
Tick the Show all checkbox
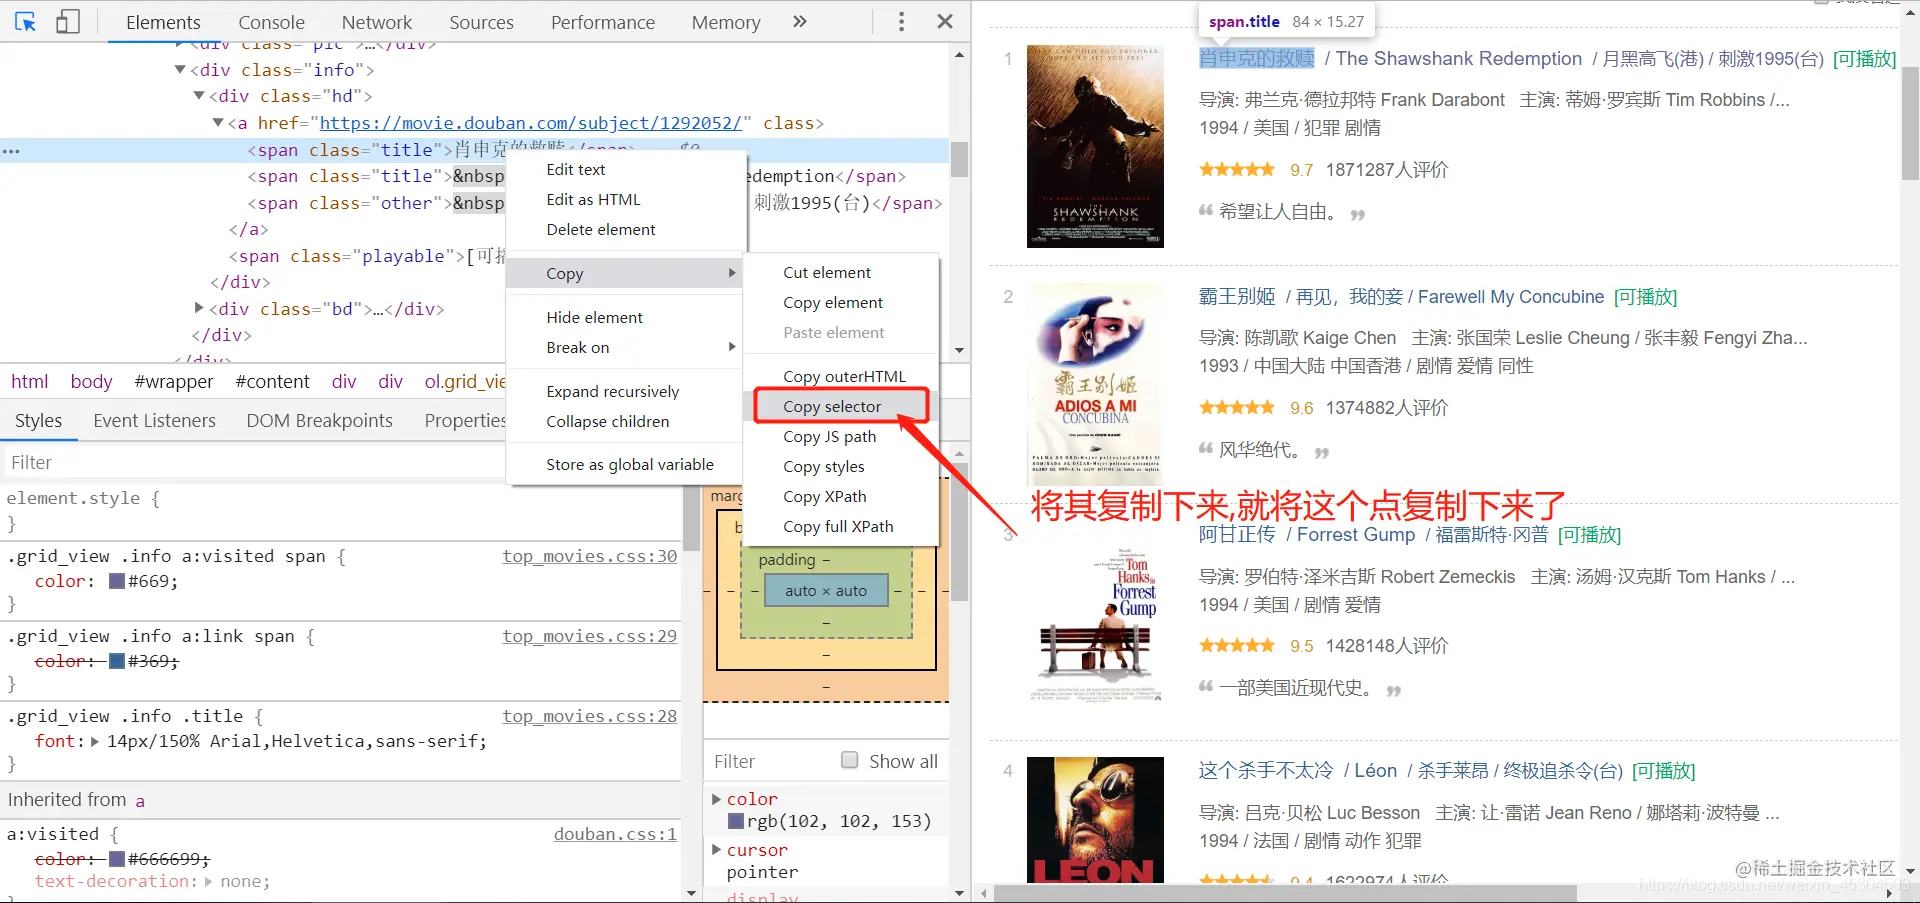tap(850, 760)
